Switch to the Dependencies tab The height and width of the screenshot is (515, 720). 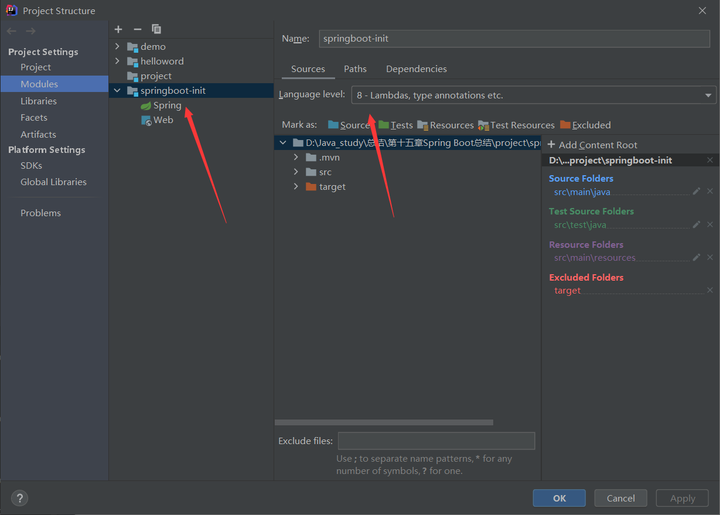tap(416, 69)
